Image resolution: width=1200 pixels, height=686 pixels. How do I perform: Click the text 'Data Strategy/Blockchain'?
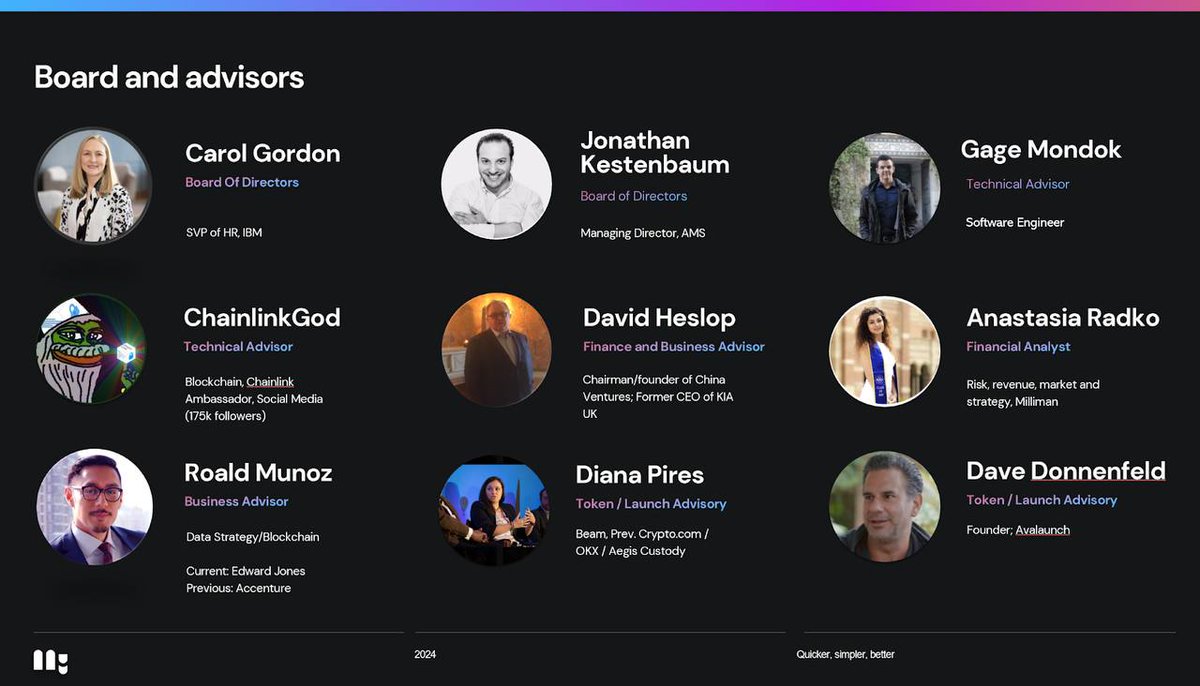[x=253, y=537]
